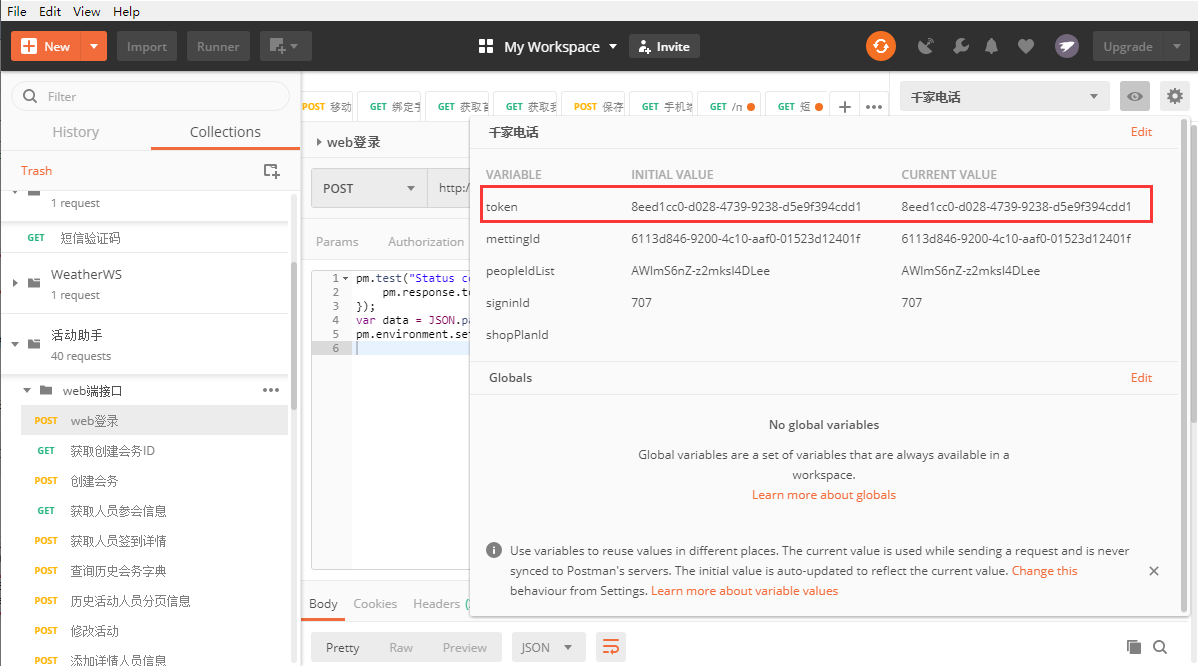Open the 千家电话 environment selector dropdown
Screen dimensions: 1198x666
(x=1004, y=96)
